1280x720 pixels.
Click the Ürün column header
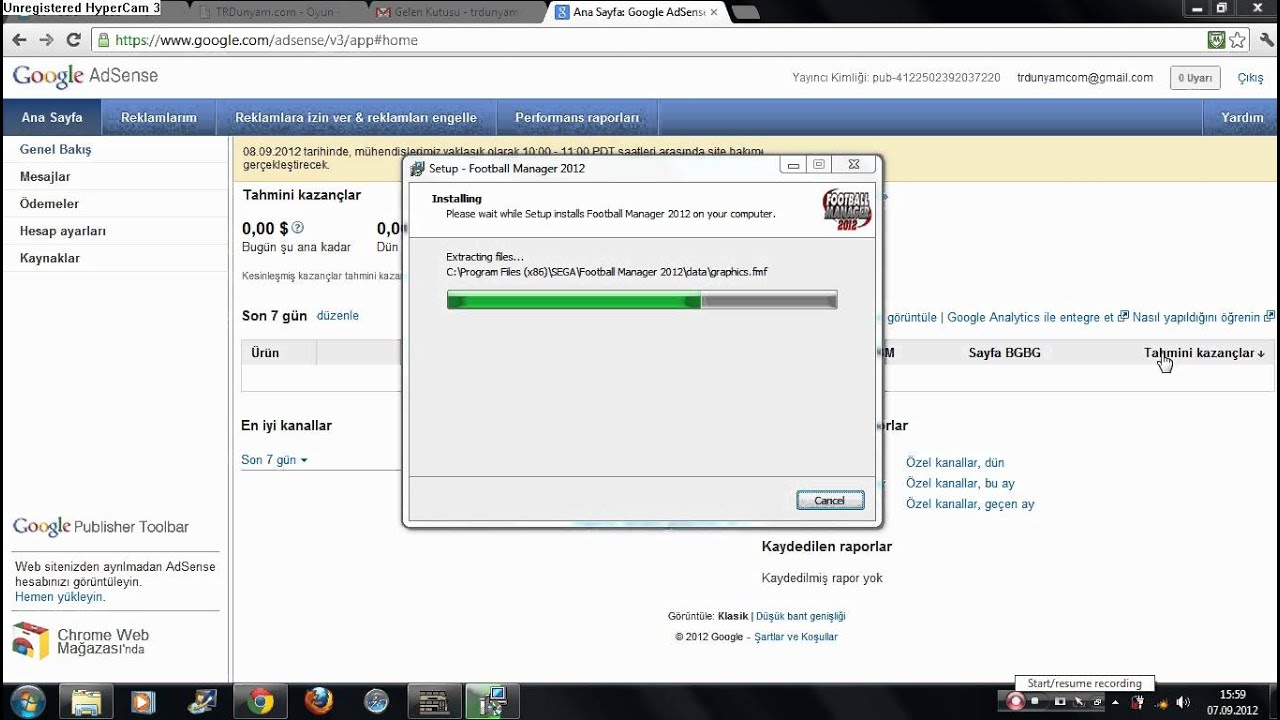pos(265,353)
